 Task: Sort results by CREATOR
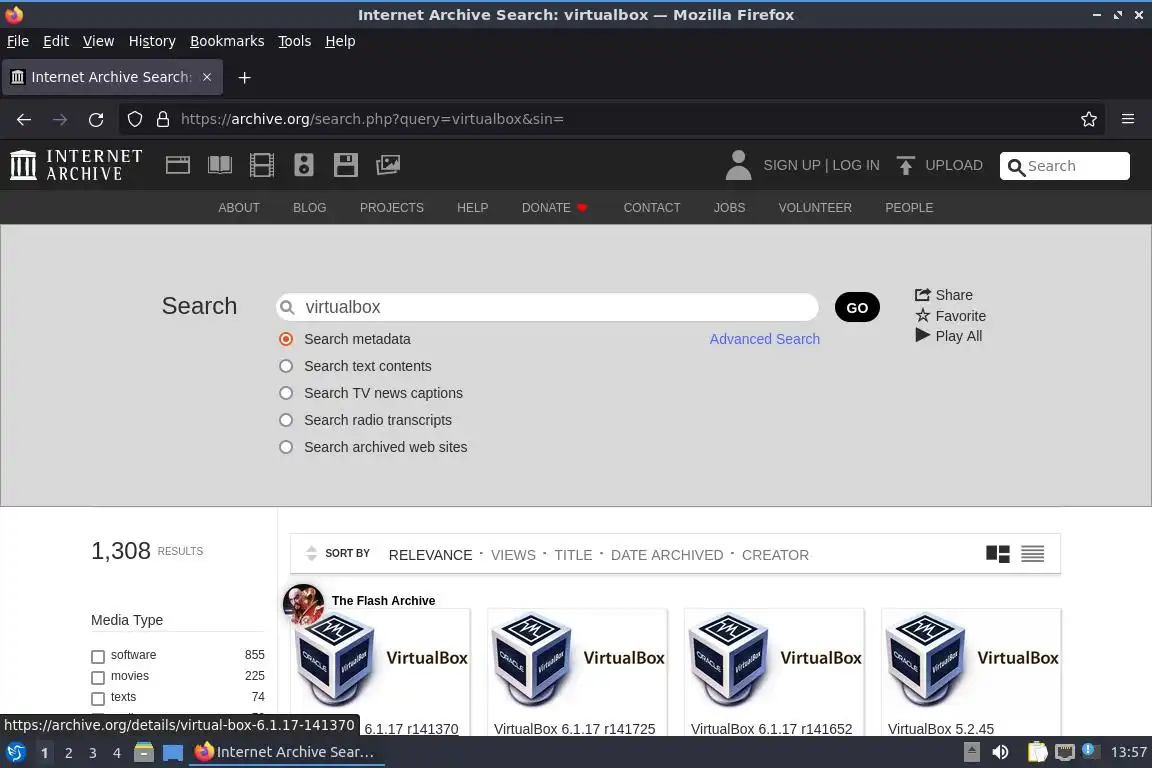(775, 555)
